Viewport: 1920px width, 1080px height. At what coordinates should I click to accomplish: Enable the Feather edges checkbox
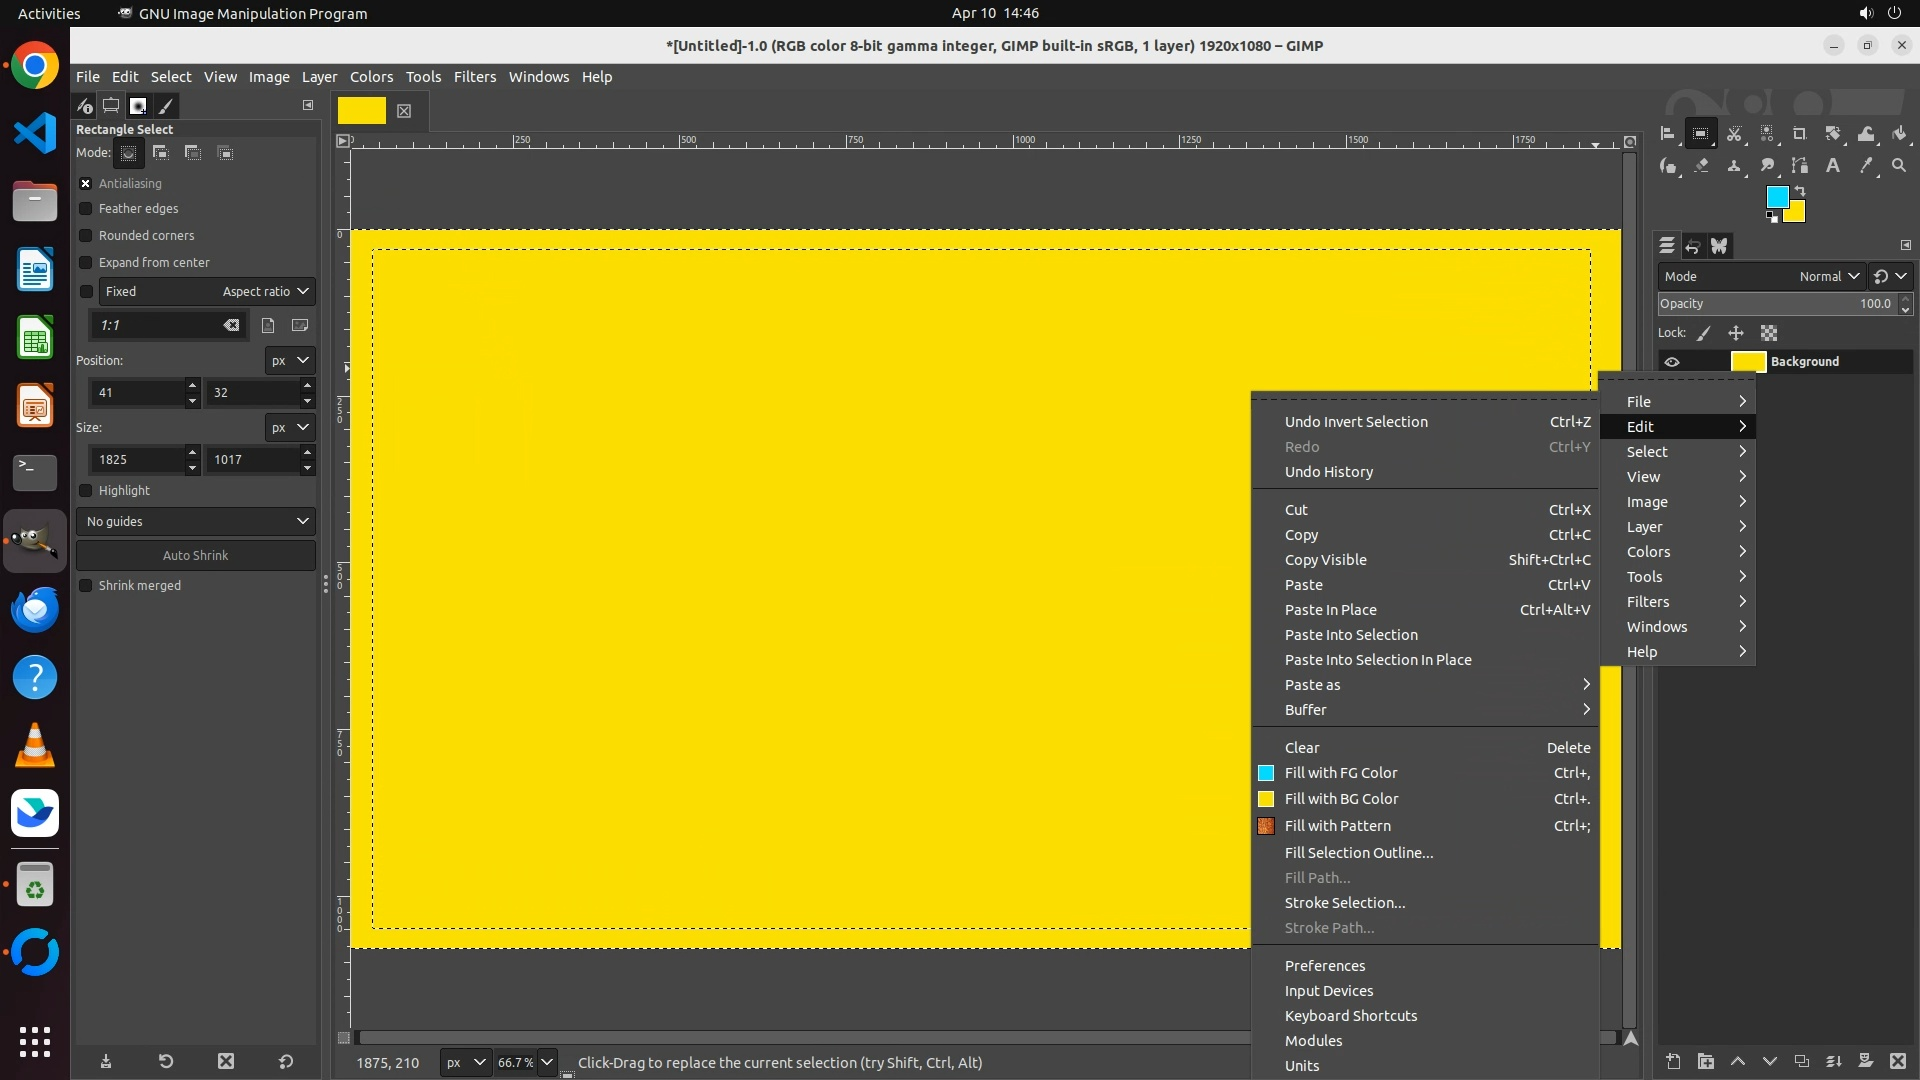[x=86, y=209]
